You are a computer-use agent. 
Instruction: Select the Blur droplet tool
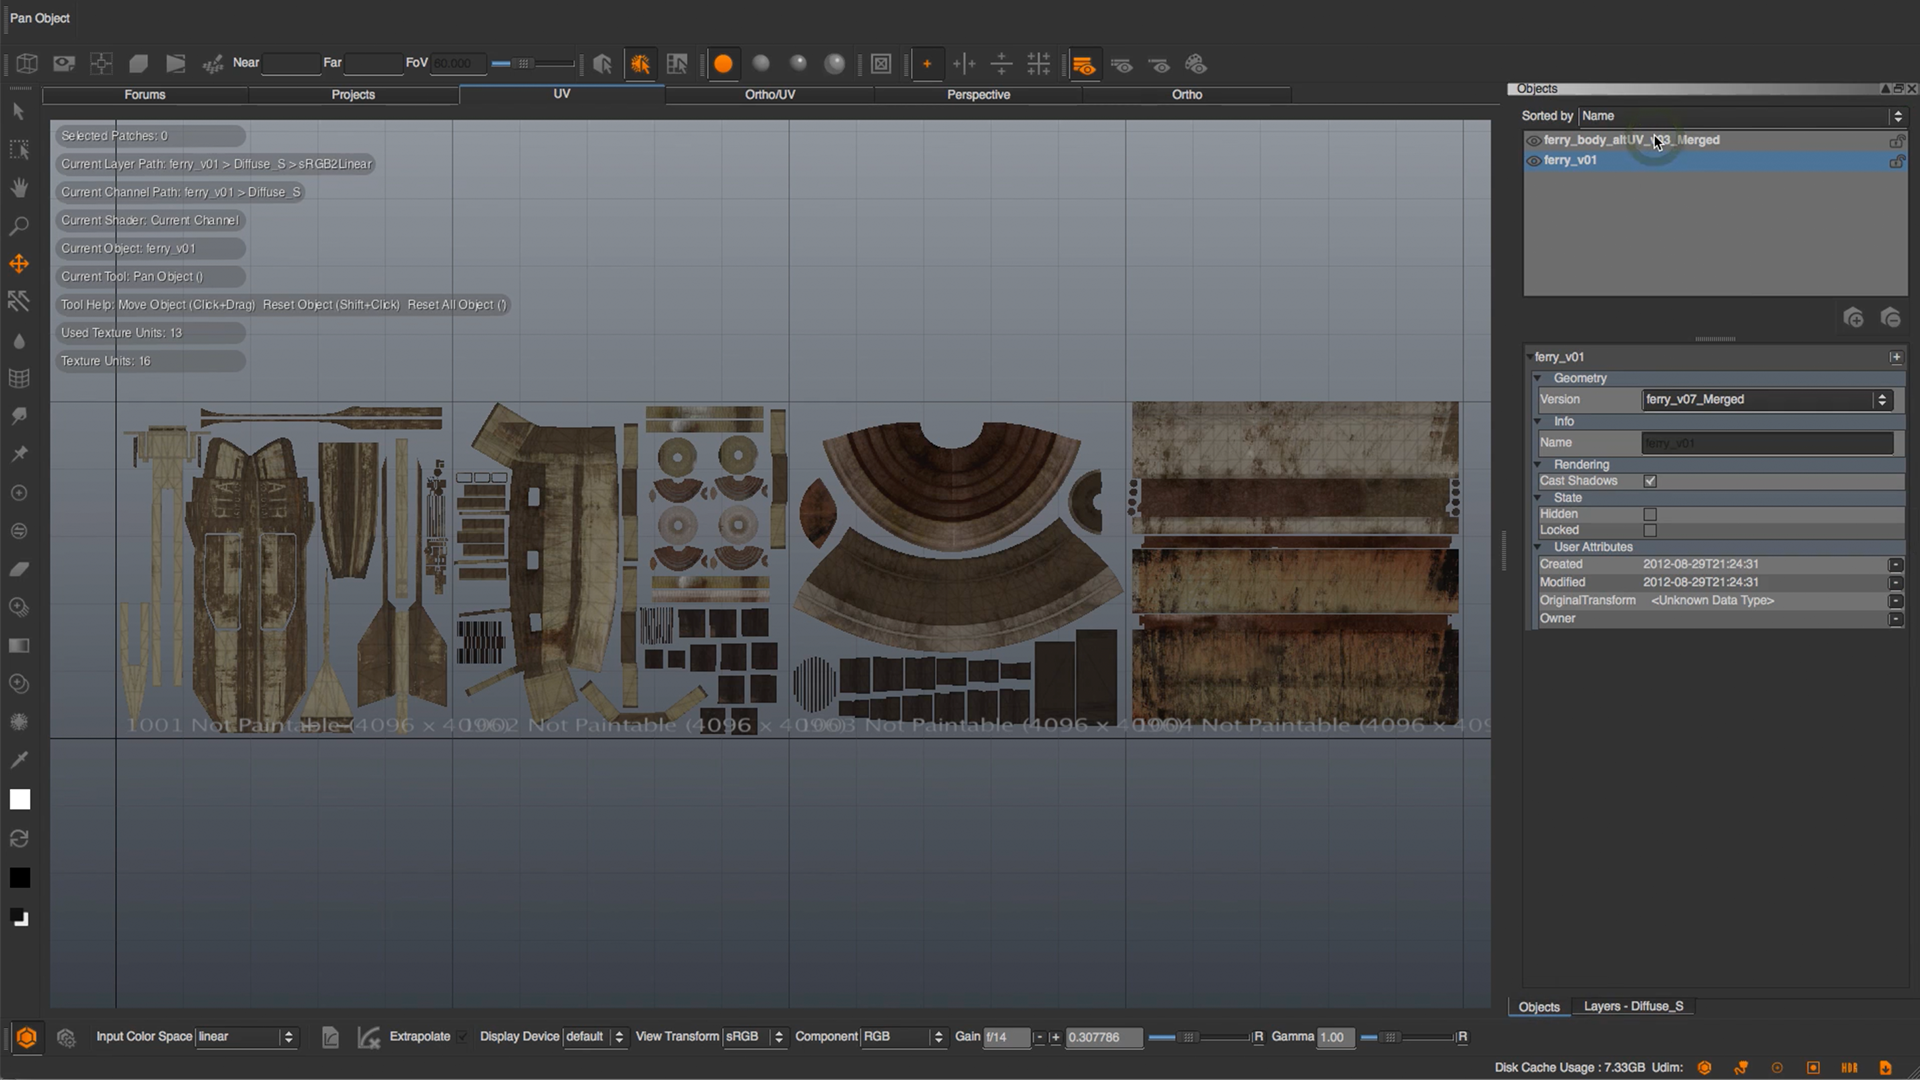coord(19,341)
